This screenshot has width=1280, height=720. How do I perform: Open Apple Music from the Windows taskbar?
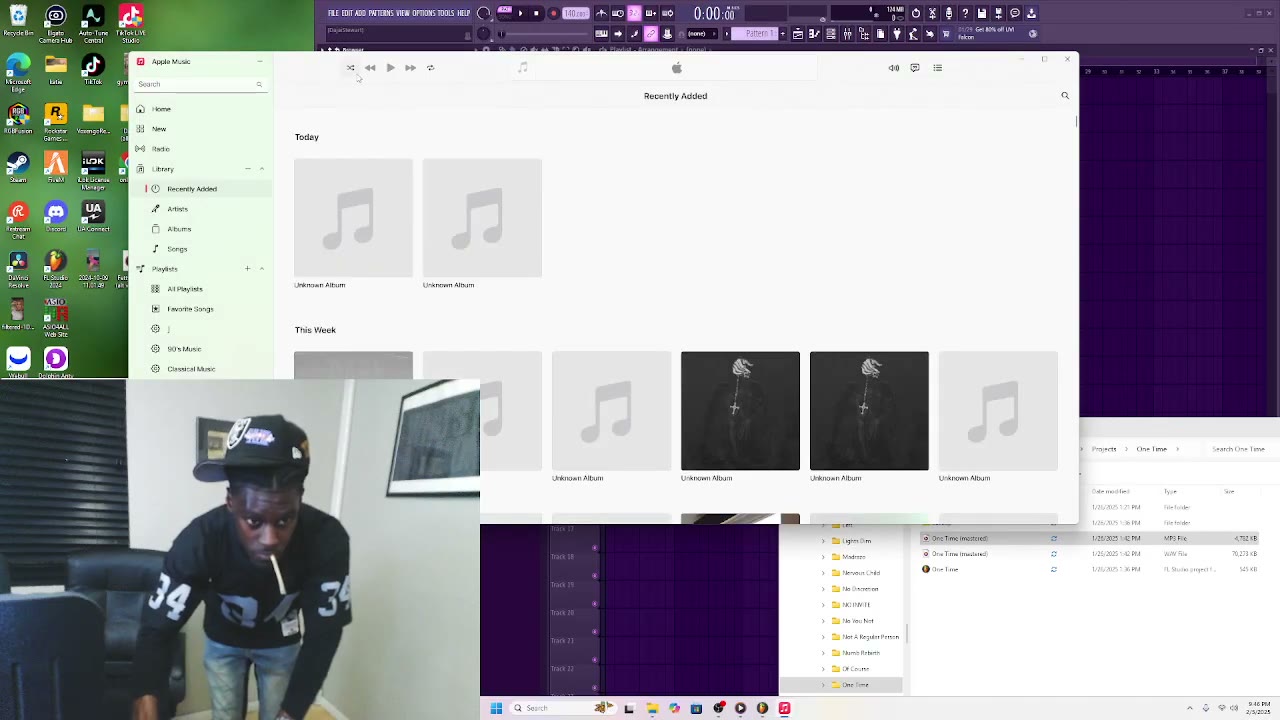(784, 708)
